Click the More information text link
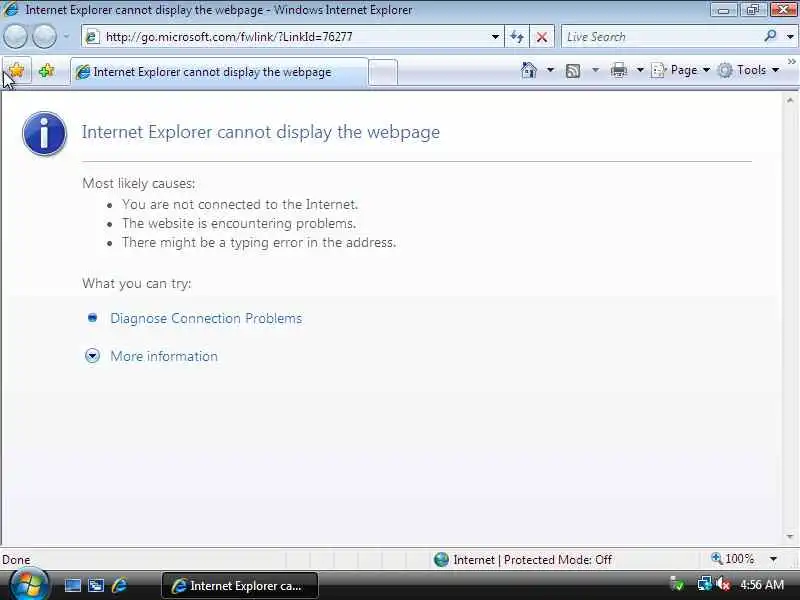The image size is (800, 600). (164, 356)
